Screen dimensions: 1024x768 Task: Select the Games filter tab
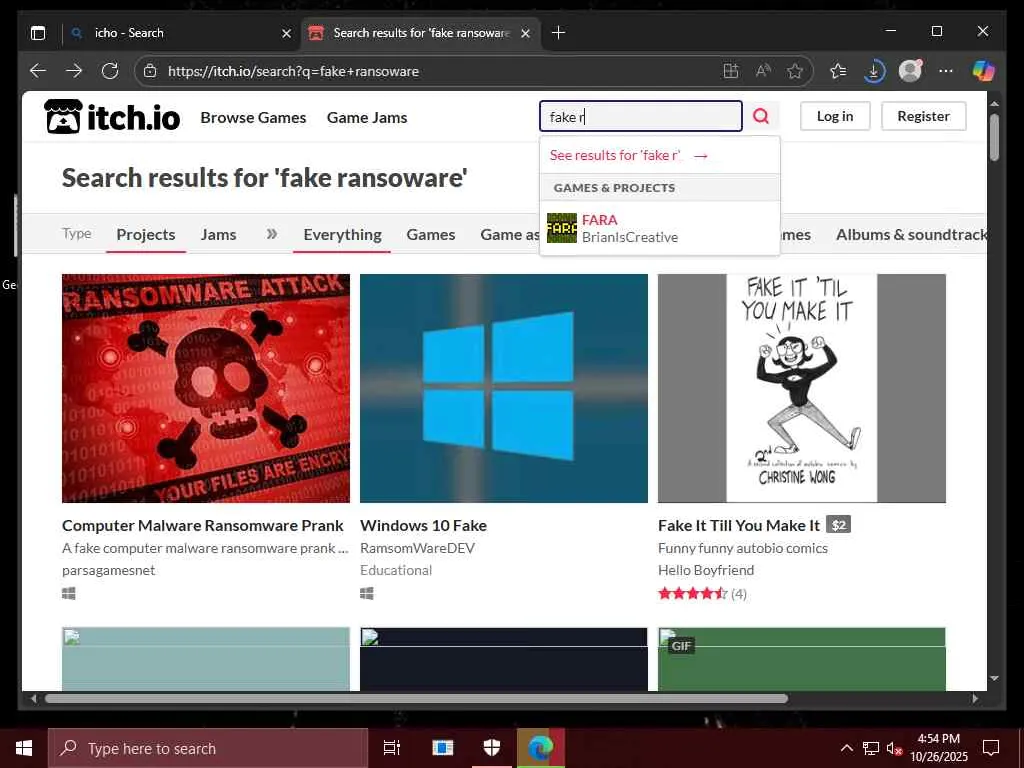tap(430, 234)
